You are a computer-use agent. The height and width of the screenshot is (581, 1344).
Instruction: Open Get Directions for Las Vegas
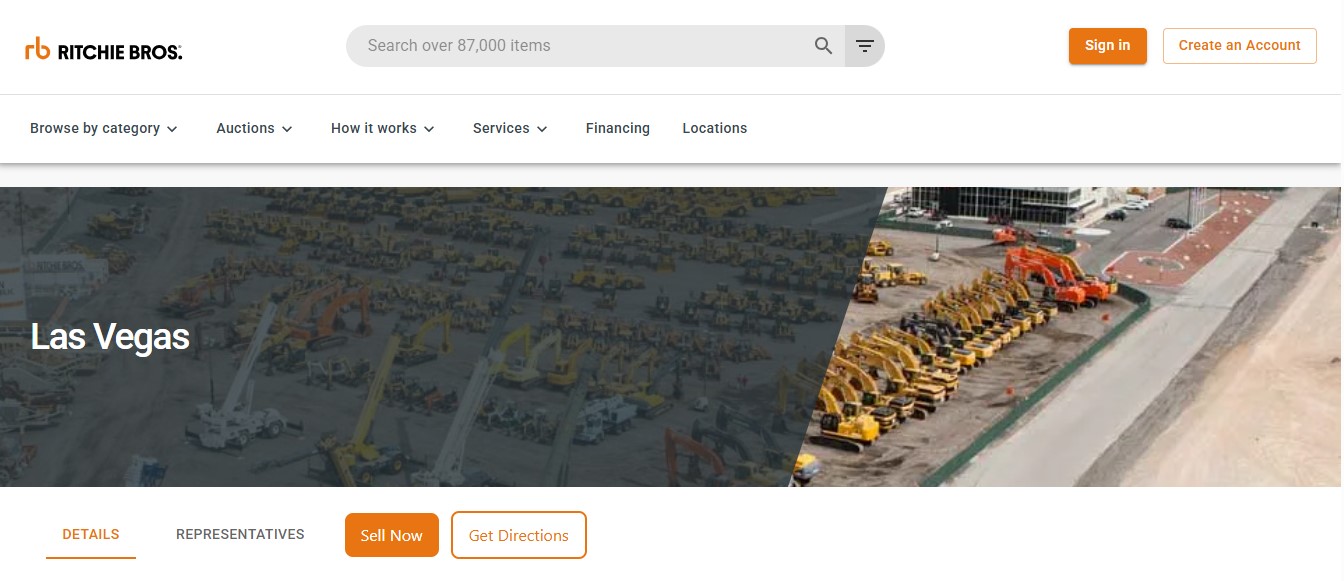(518, 534)
